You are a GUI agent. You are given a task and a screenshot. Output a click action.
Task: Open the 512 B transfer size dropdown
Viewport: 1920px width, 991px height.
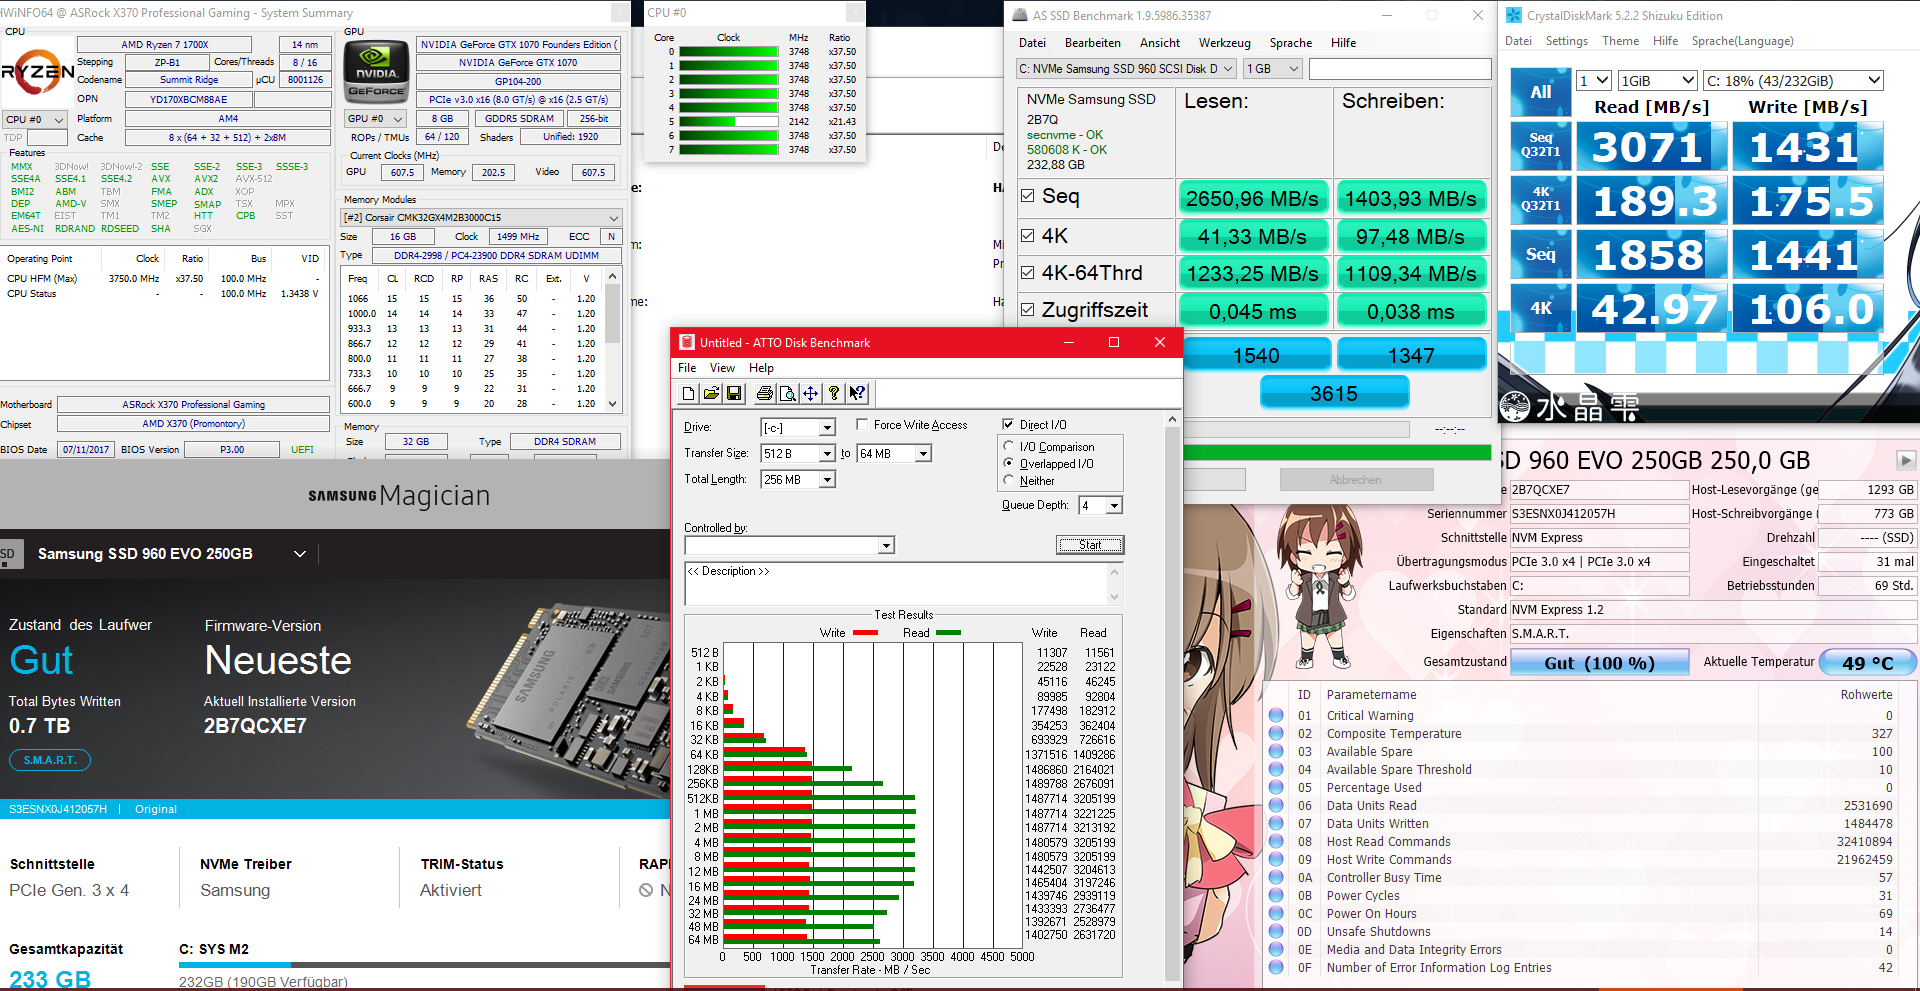click(x=827, y=454)
